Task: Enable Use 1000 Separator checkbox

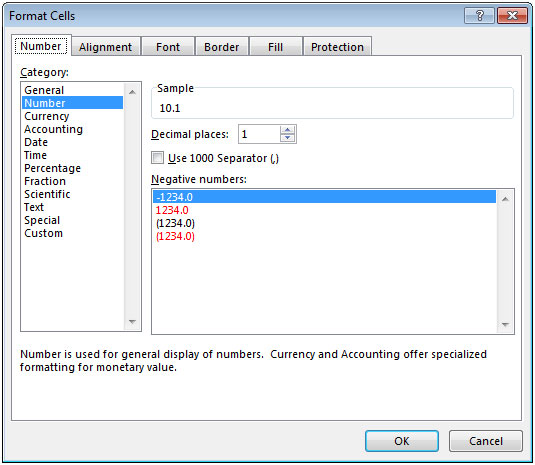Action: click(x=157, y=158)
